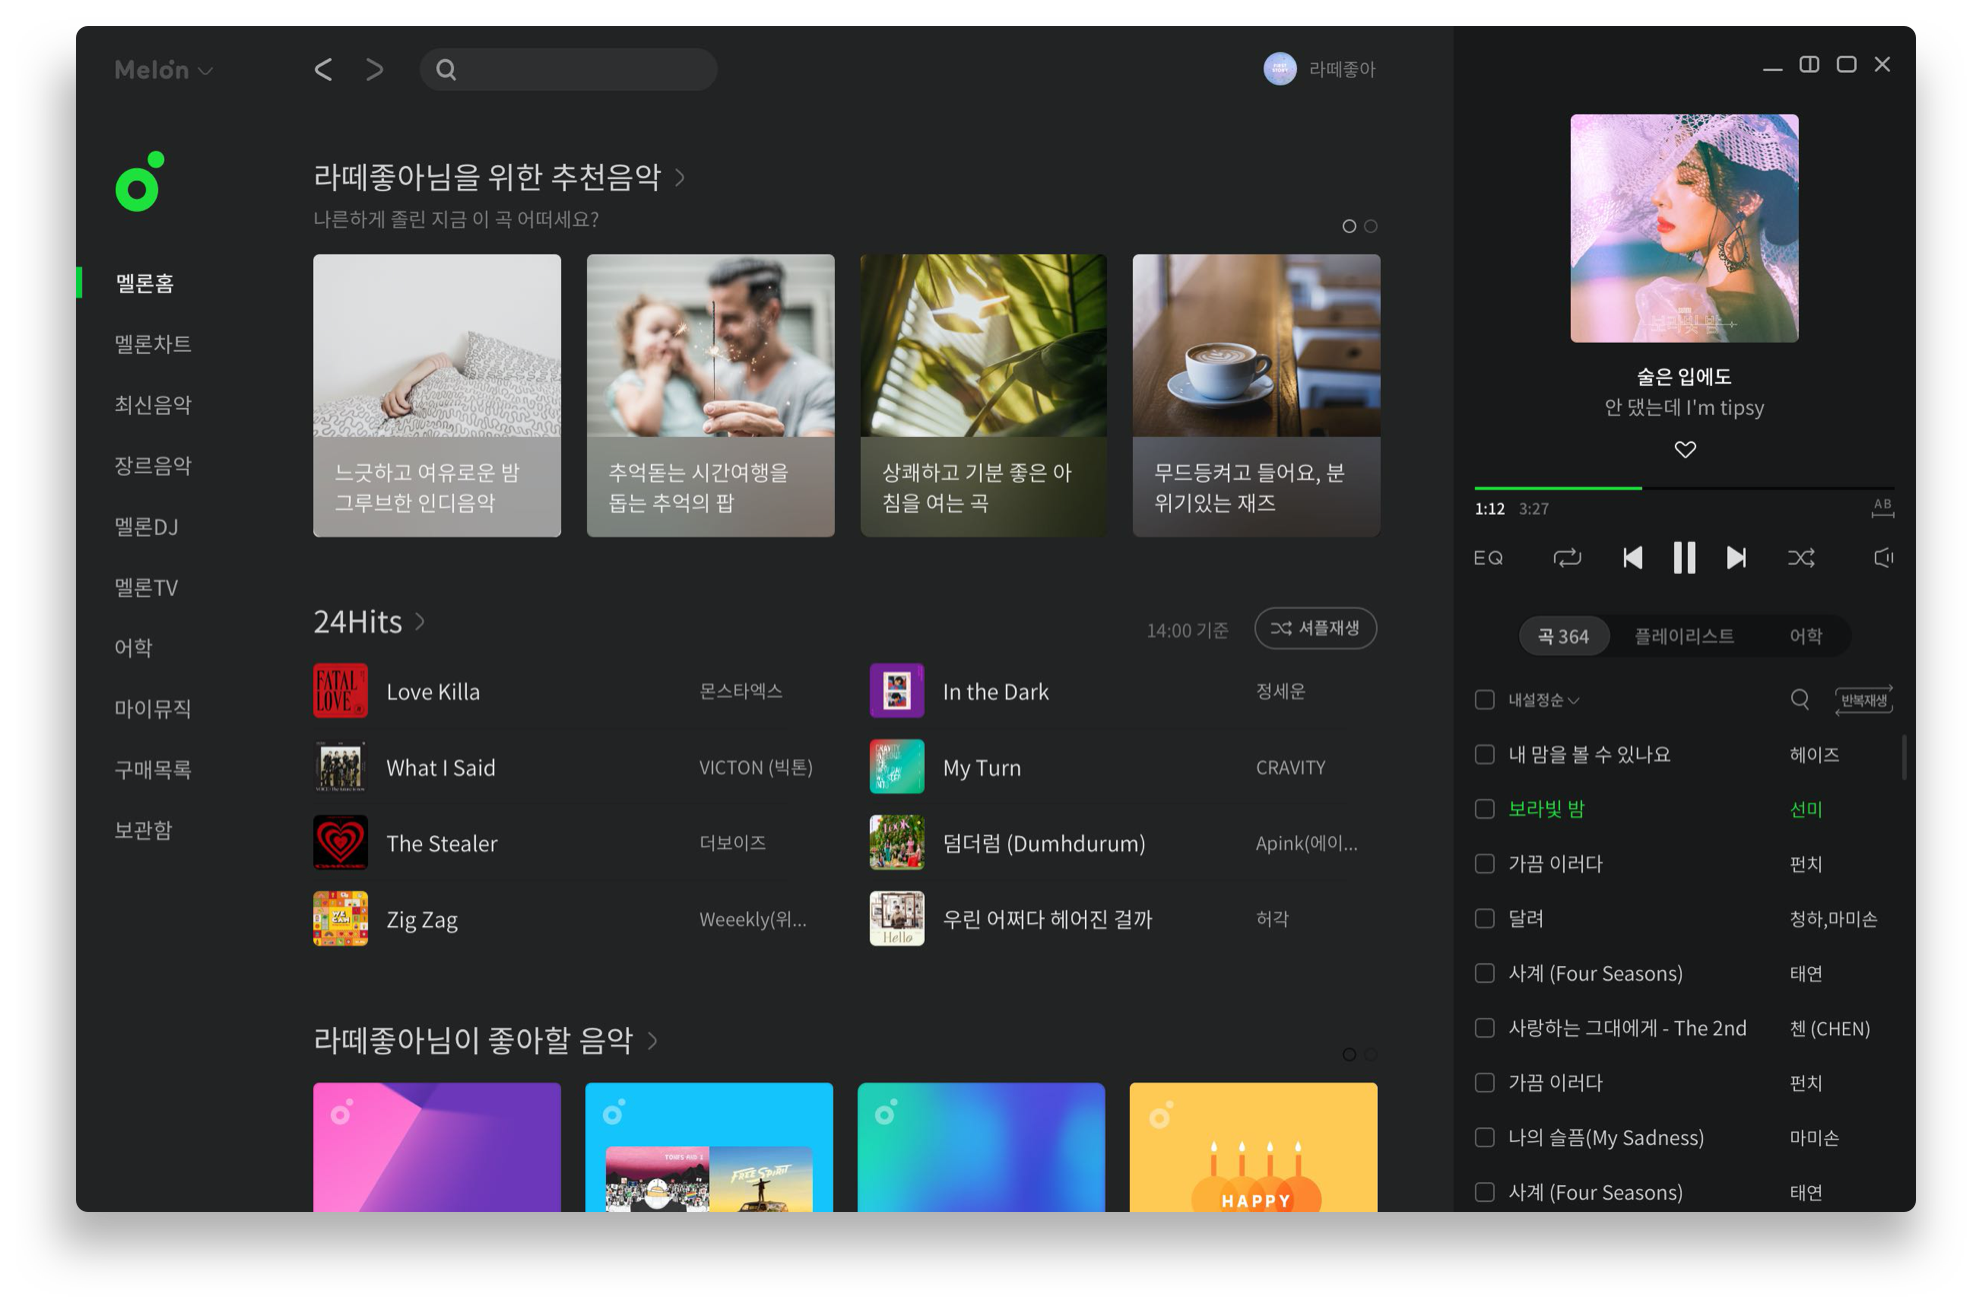Go to 멜론차트 in the sidebar

tap(152, 343)
